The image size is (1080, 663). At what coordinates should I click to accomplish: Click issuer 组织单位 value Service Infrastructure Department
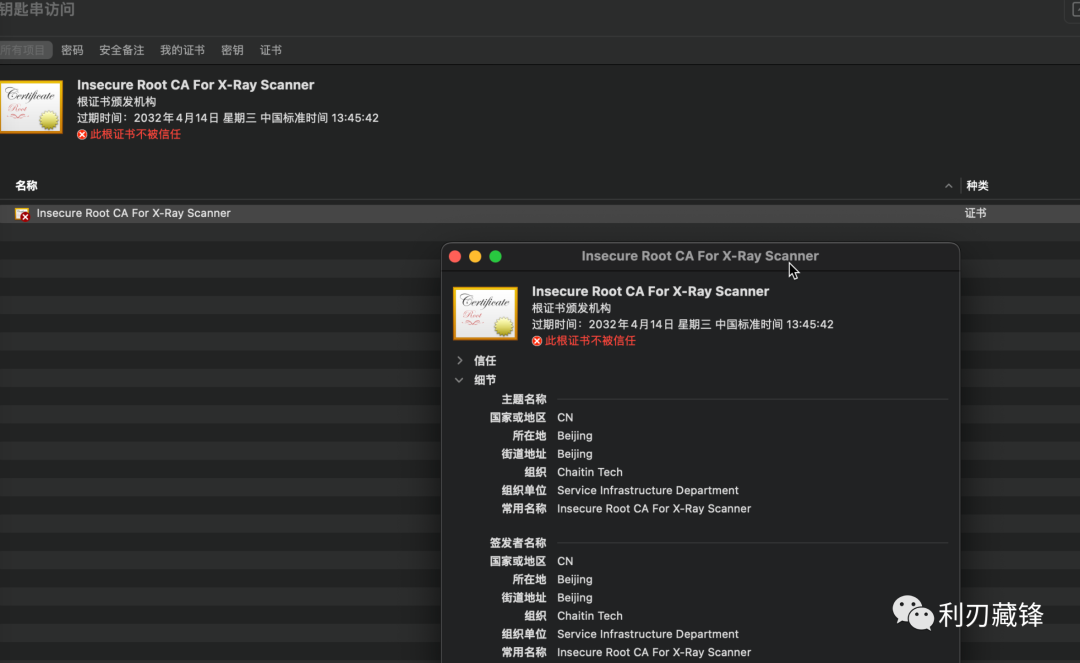point(647,634)
